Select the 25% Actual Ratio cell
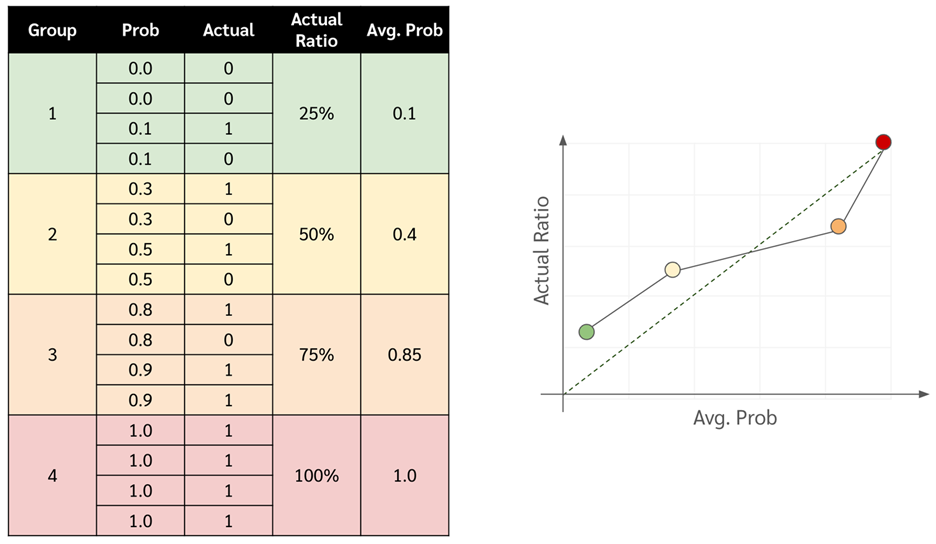Screen dimensions: 936x544 coord(317,114)
